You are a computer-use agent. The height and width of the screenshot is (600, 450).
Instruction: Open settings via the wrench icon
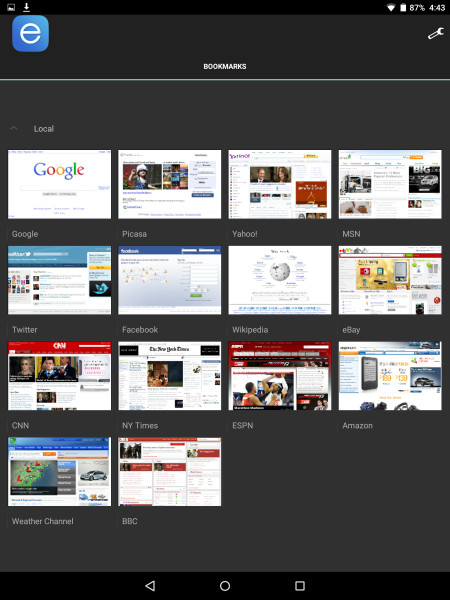tap(435, 34)
